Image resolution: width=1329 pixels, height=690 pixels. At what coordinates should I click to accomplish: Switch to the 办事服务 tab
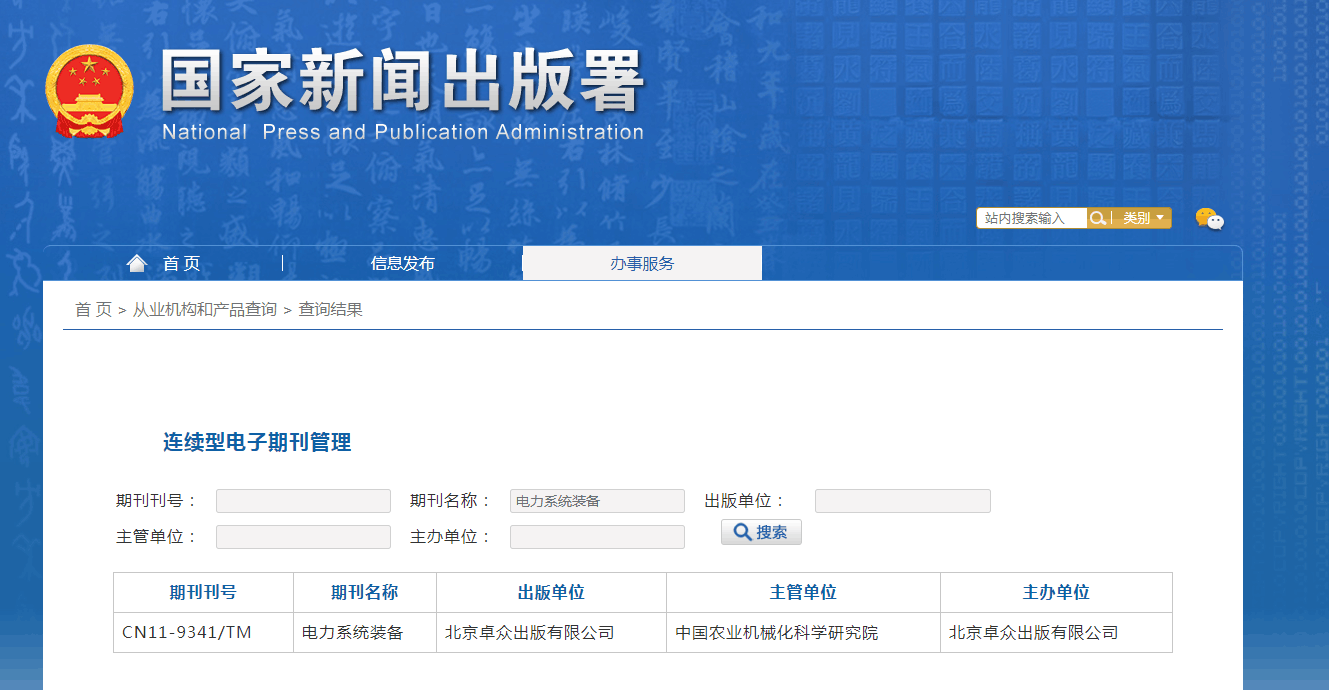(642, 264)
